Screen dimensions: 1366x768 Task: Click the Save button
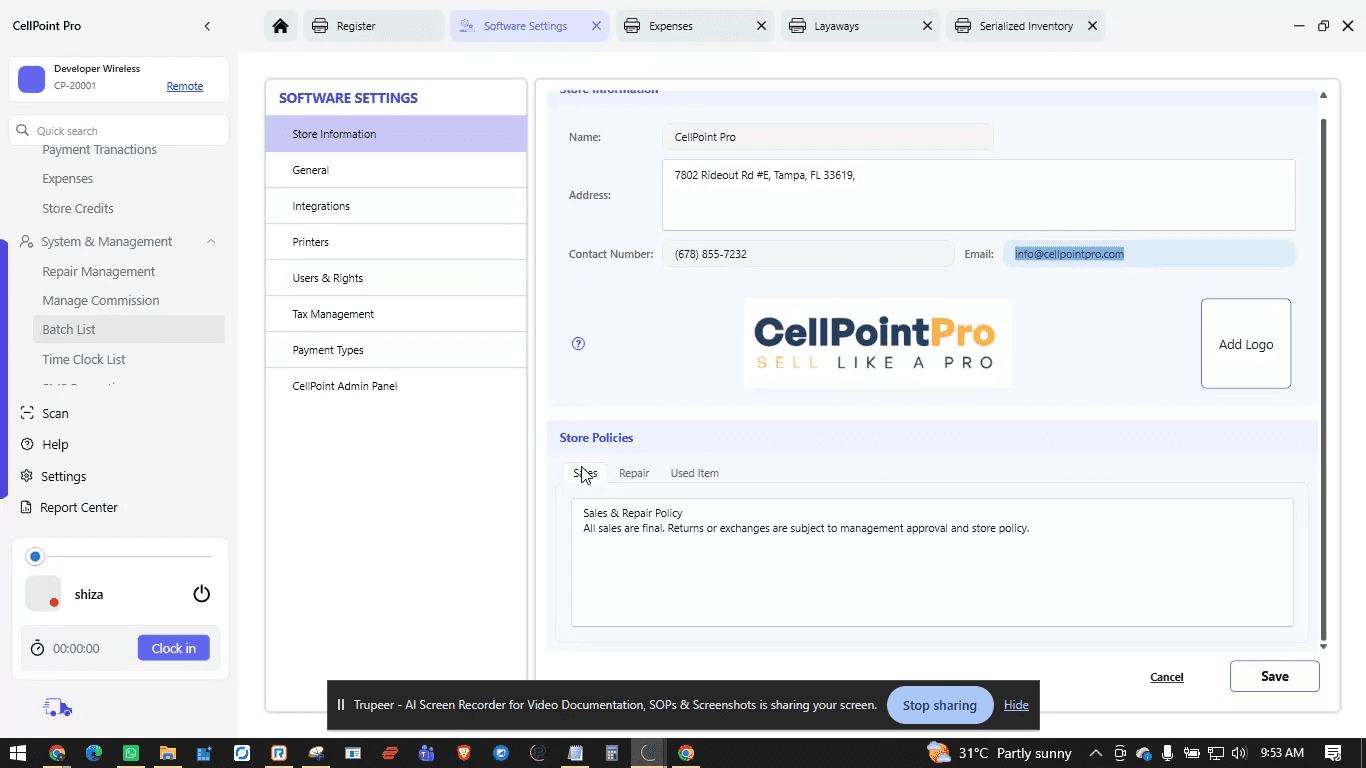[1275, 676]
